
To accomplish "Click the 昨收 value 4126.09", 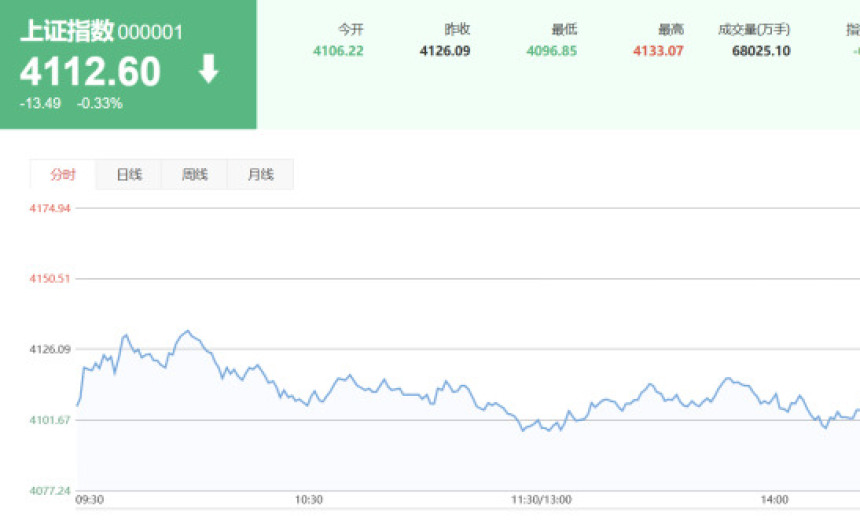I will [x=445, y=51].
